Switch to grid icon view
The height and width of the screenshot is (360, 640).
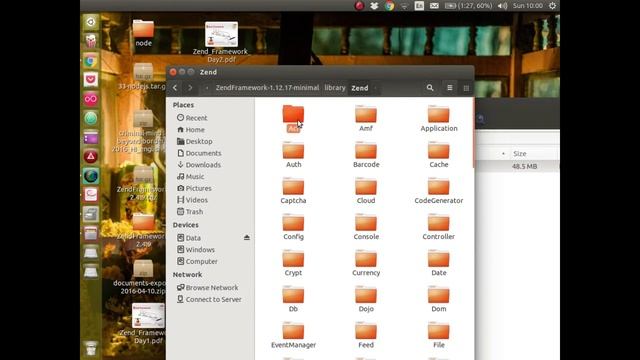coord(466,88)
